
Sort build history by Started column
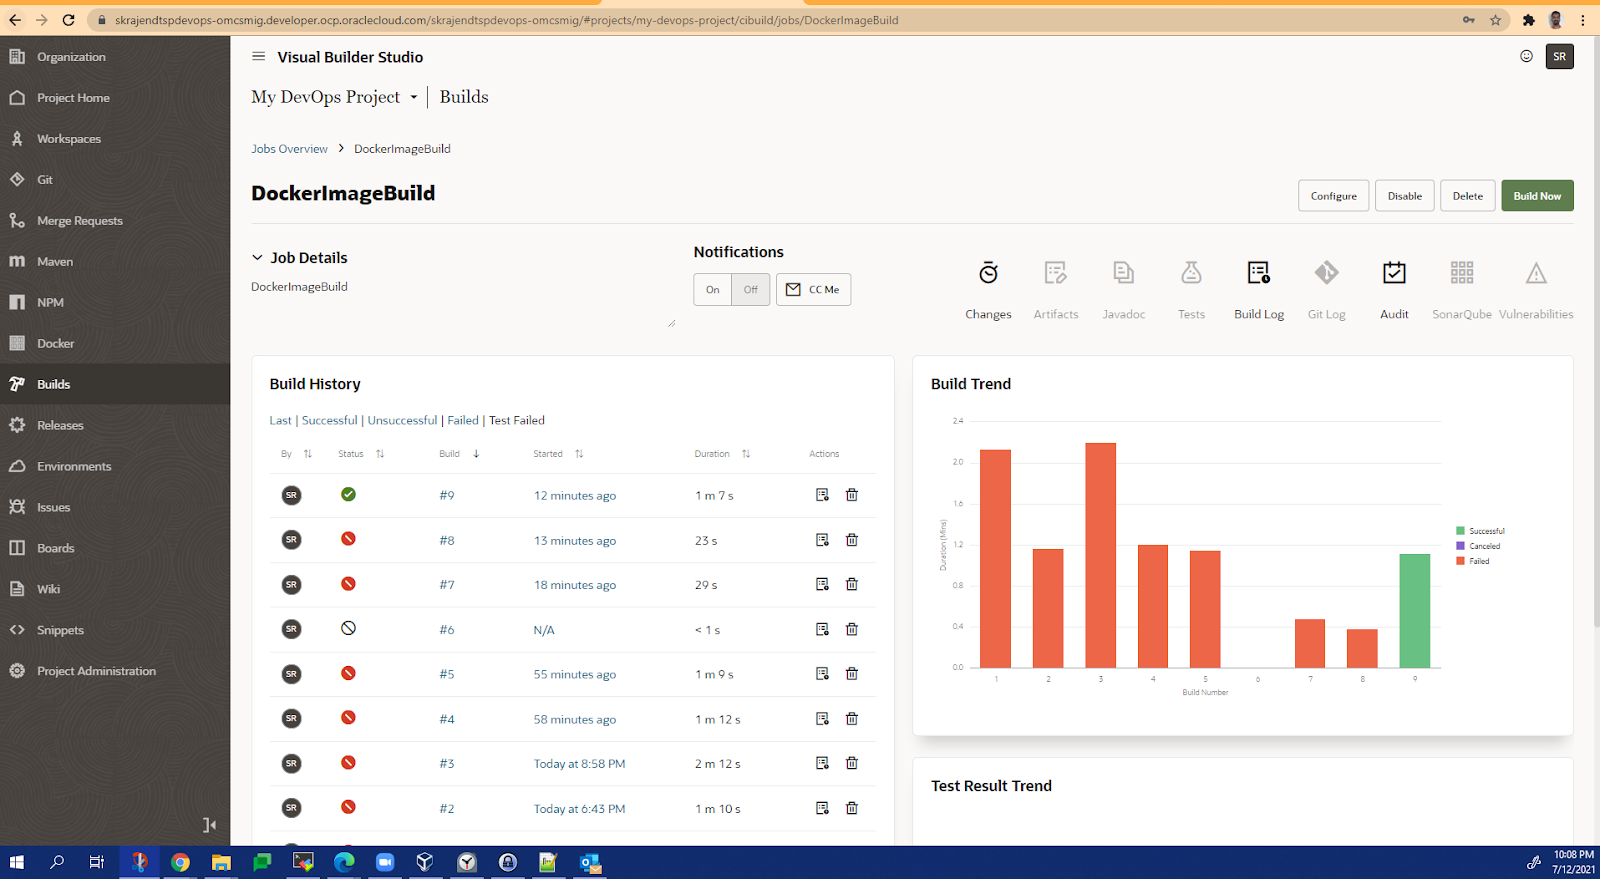click(x=579, y=454)
